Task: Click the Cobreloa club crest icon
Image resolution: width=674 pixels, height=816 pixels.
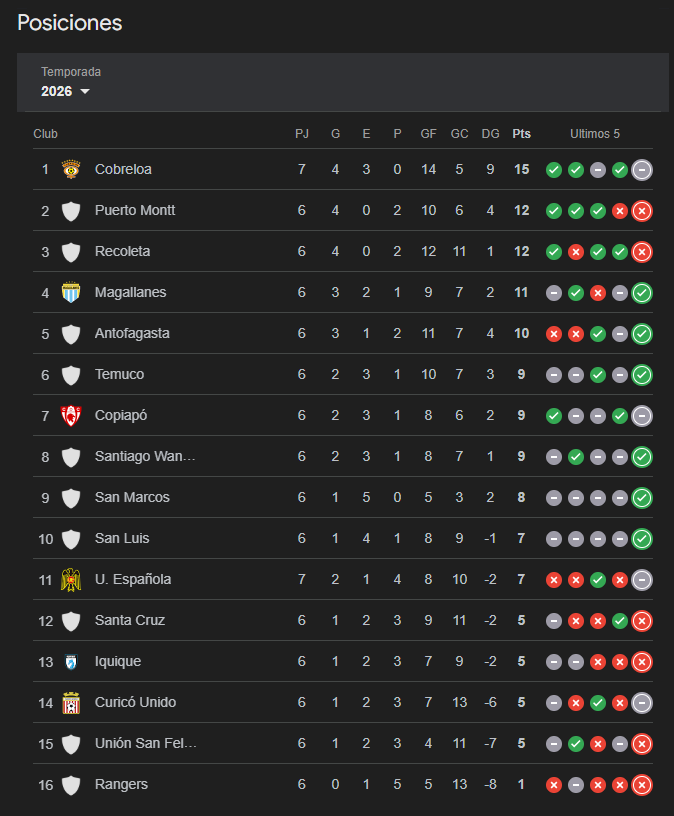Action: (71, 169)
